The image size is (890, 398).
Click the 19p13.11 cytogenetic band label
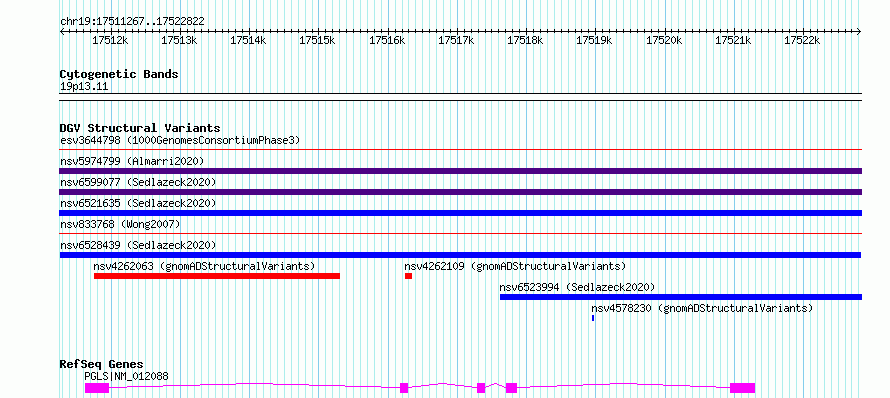(x=84, y=87)
